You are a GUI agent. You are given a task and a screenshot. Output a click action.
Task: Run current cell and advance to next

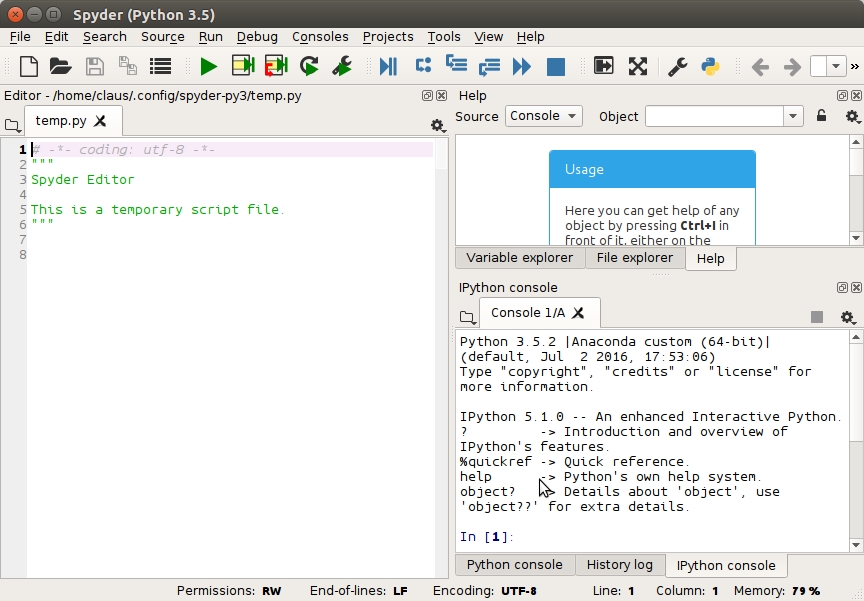click(x=276, y=67)
